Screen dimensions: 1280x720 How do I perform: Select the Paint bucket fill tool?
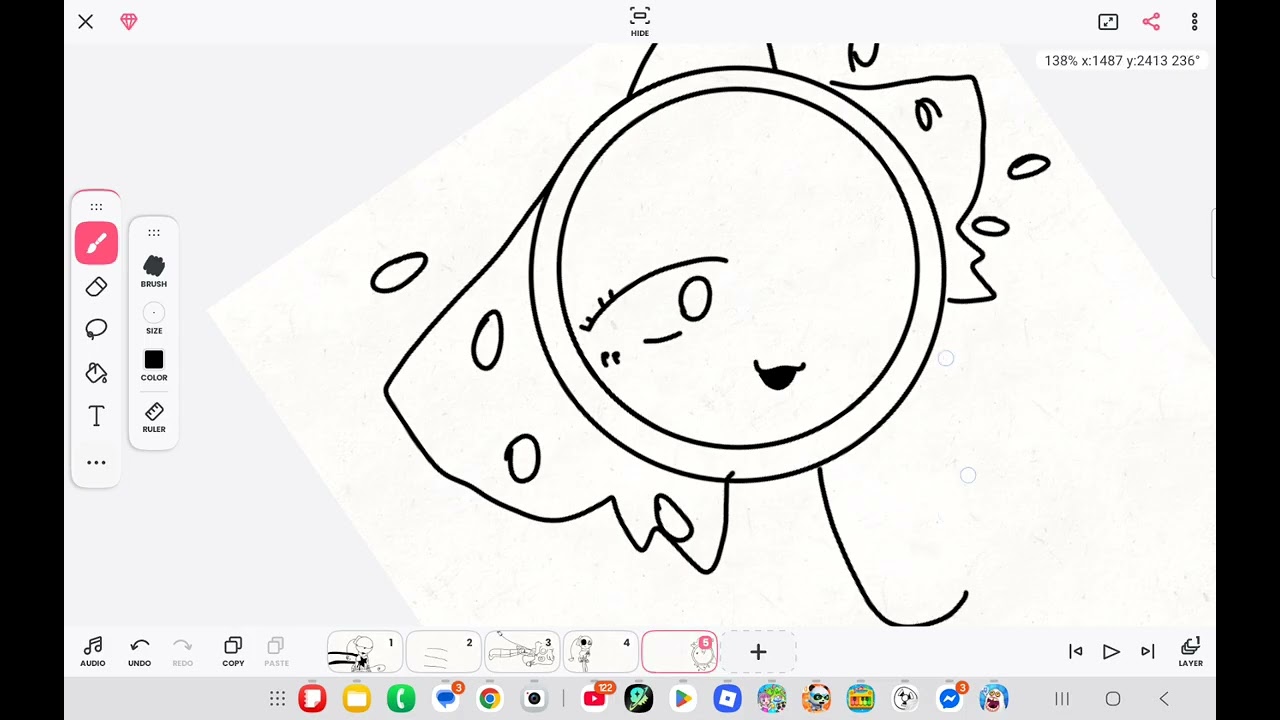pyautogui.click(x=96, y=373)
